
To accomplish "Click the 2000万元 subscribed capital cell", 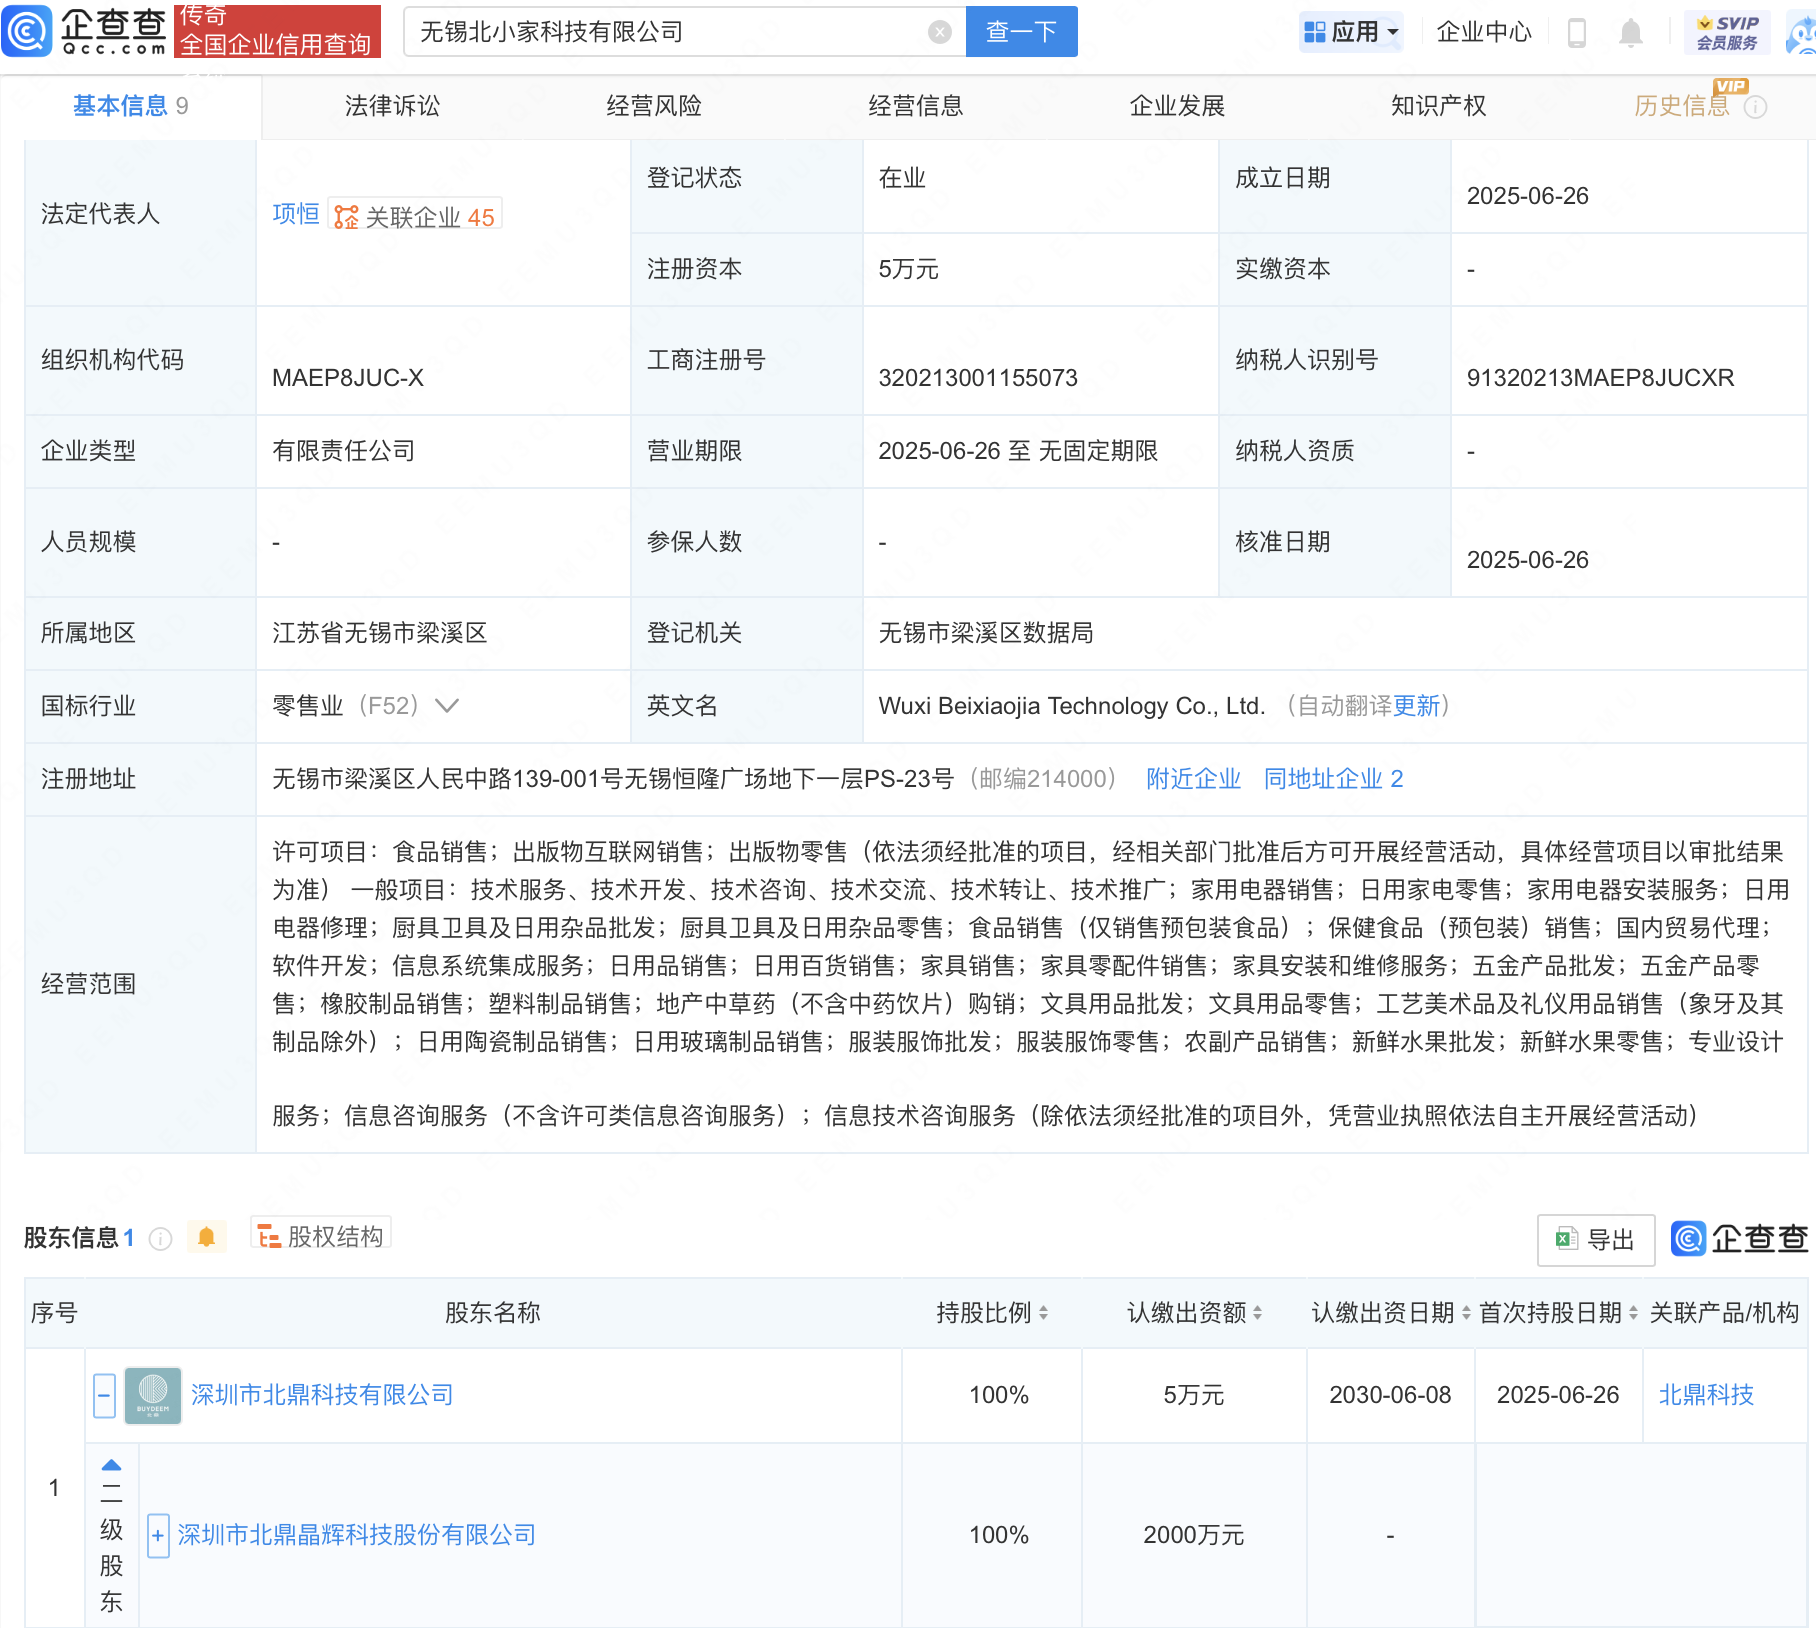I will 1194,1535.
